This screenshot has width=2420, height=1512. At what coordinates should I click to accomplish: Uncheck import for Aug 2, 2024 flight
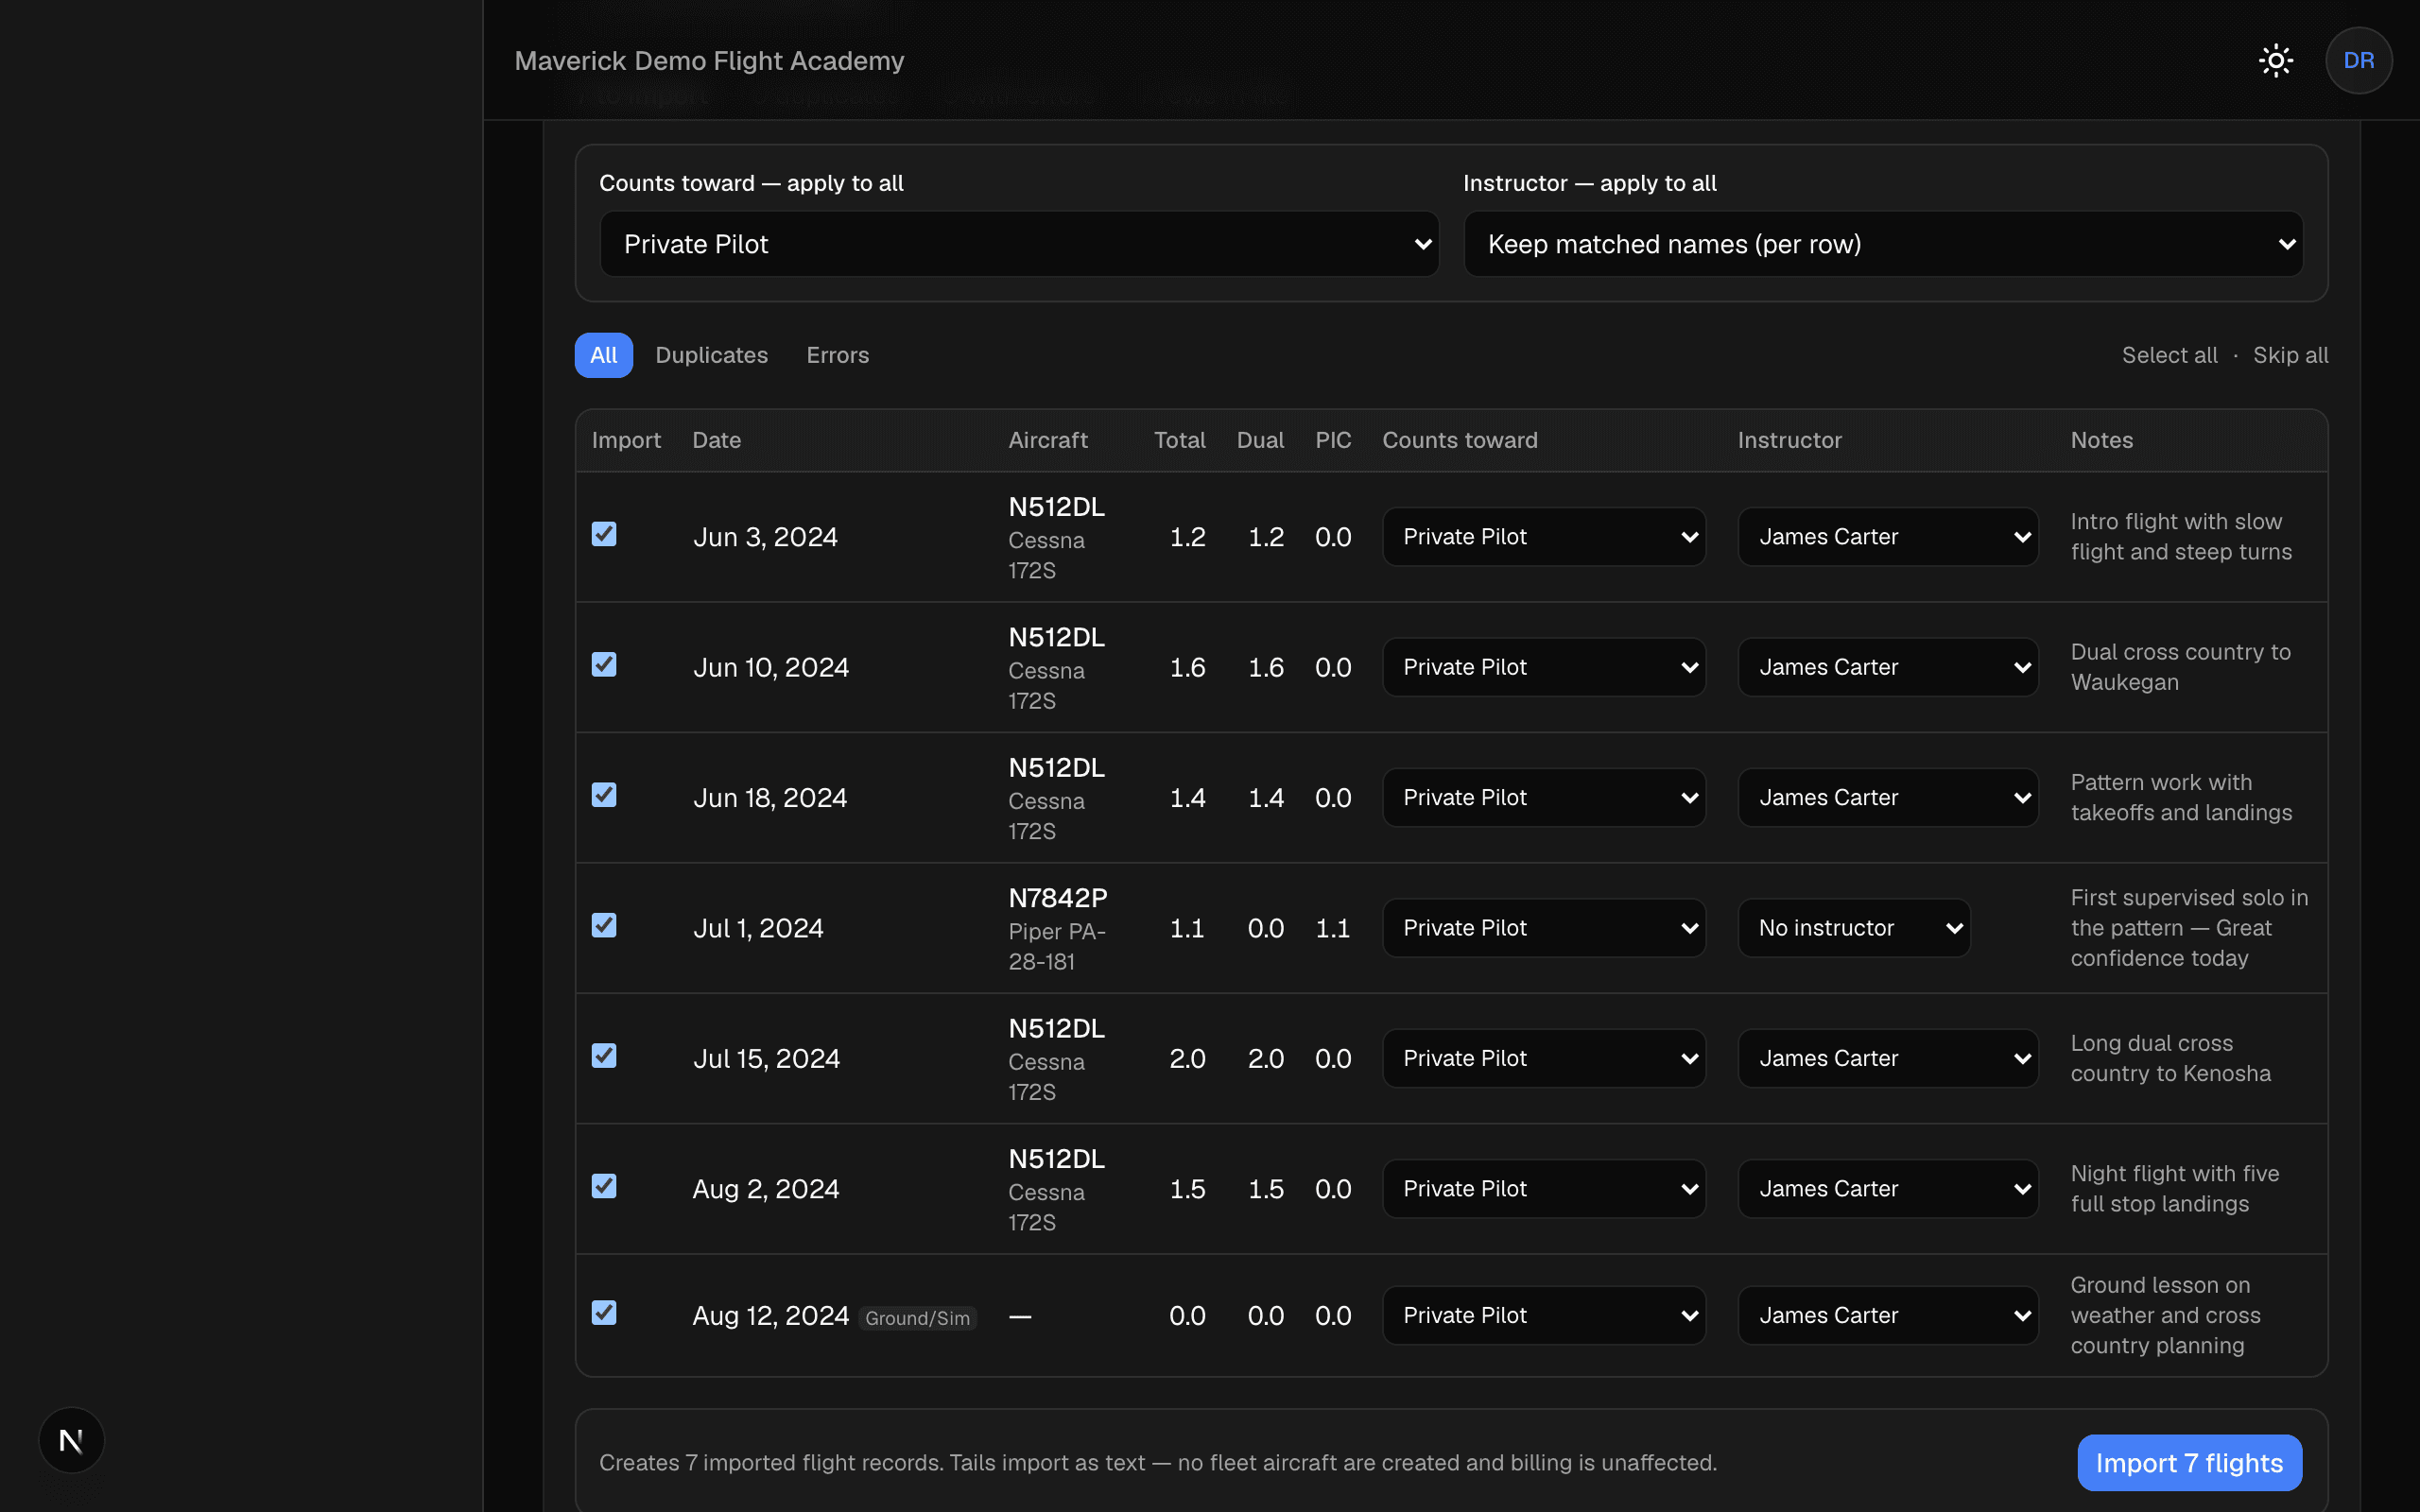[x=604, y=1186]
